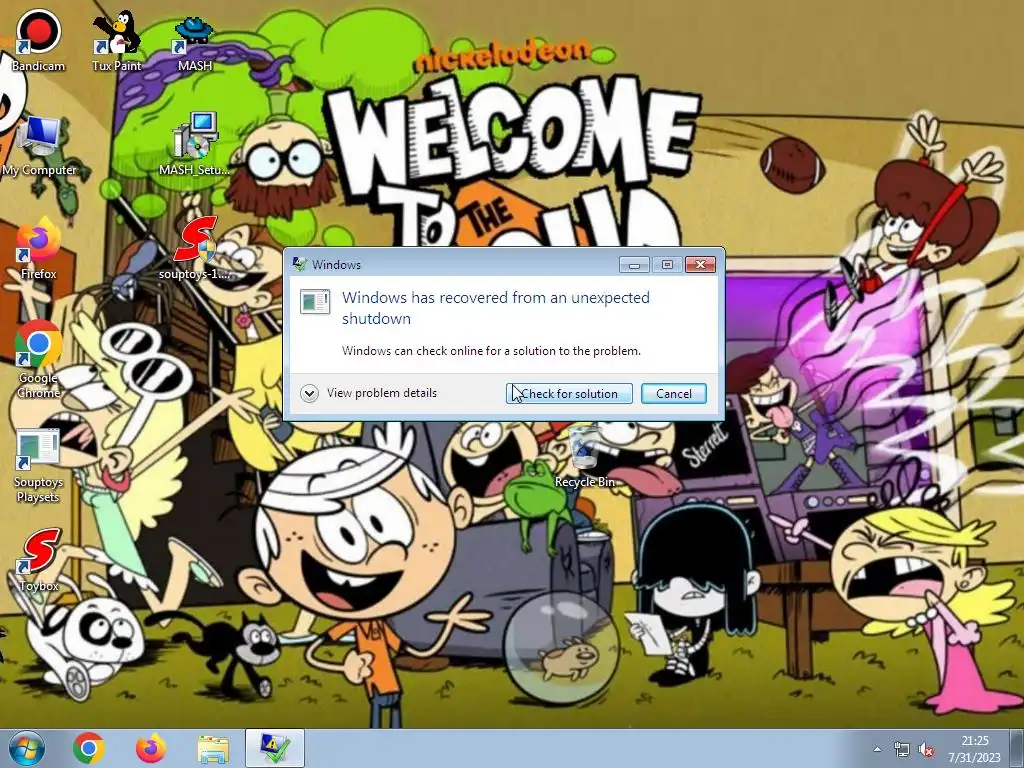Screen dimensions: 1024x768
Task: Open the clock showing 21:25
Action: point(974,749)
